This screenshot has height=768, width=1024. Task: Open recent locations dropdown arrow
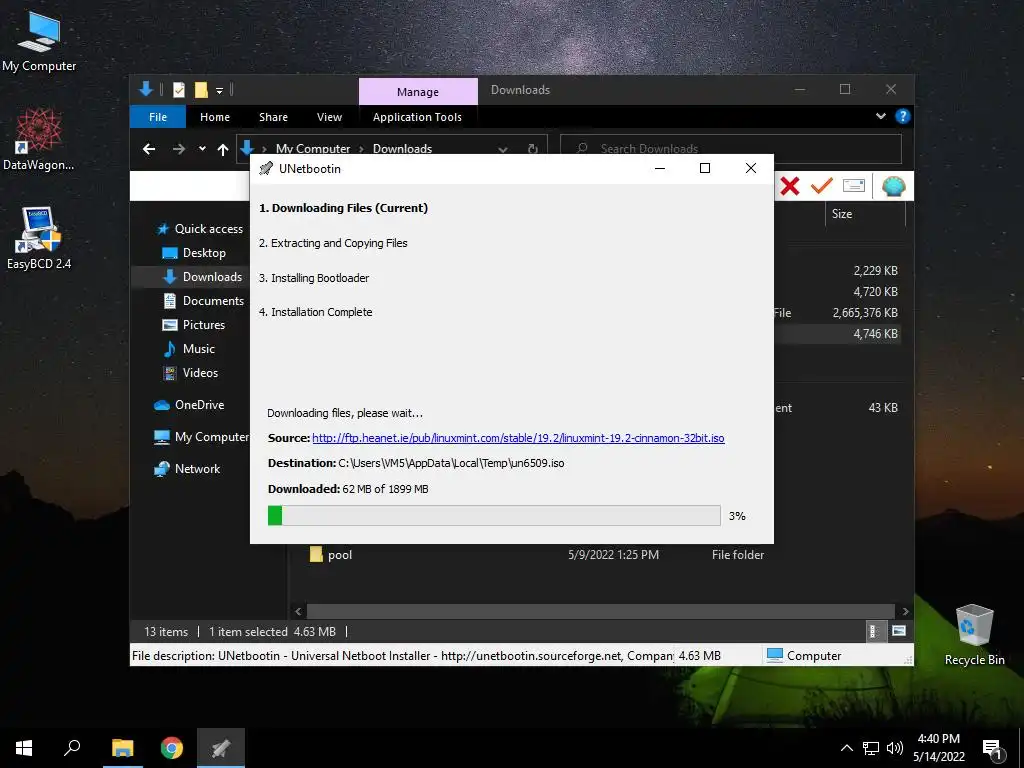pyautogui.click(x=202, y=149)
